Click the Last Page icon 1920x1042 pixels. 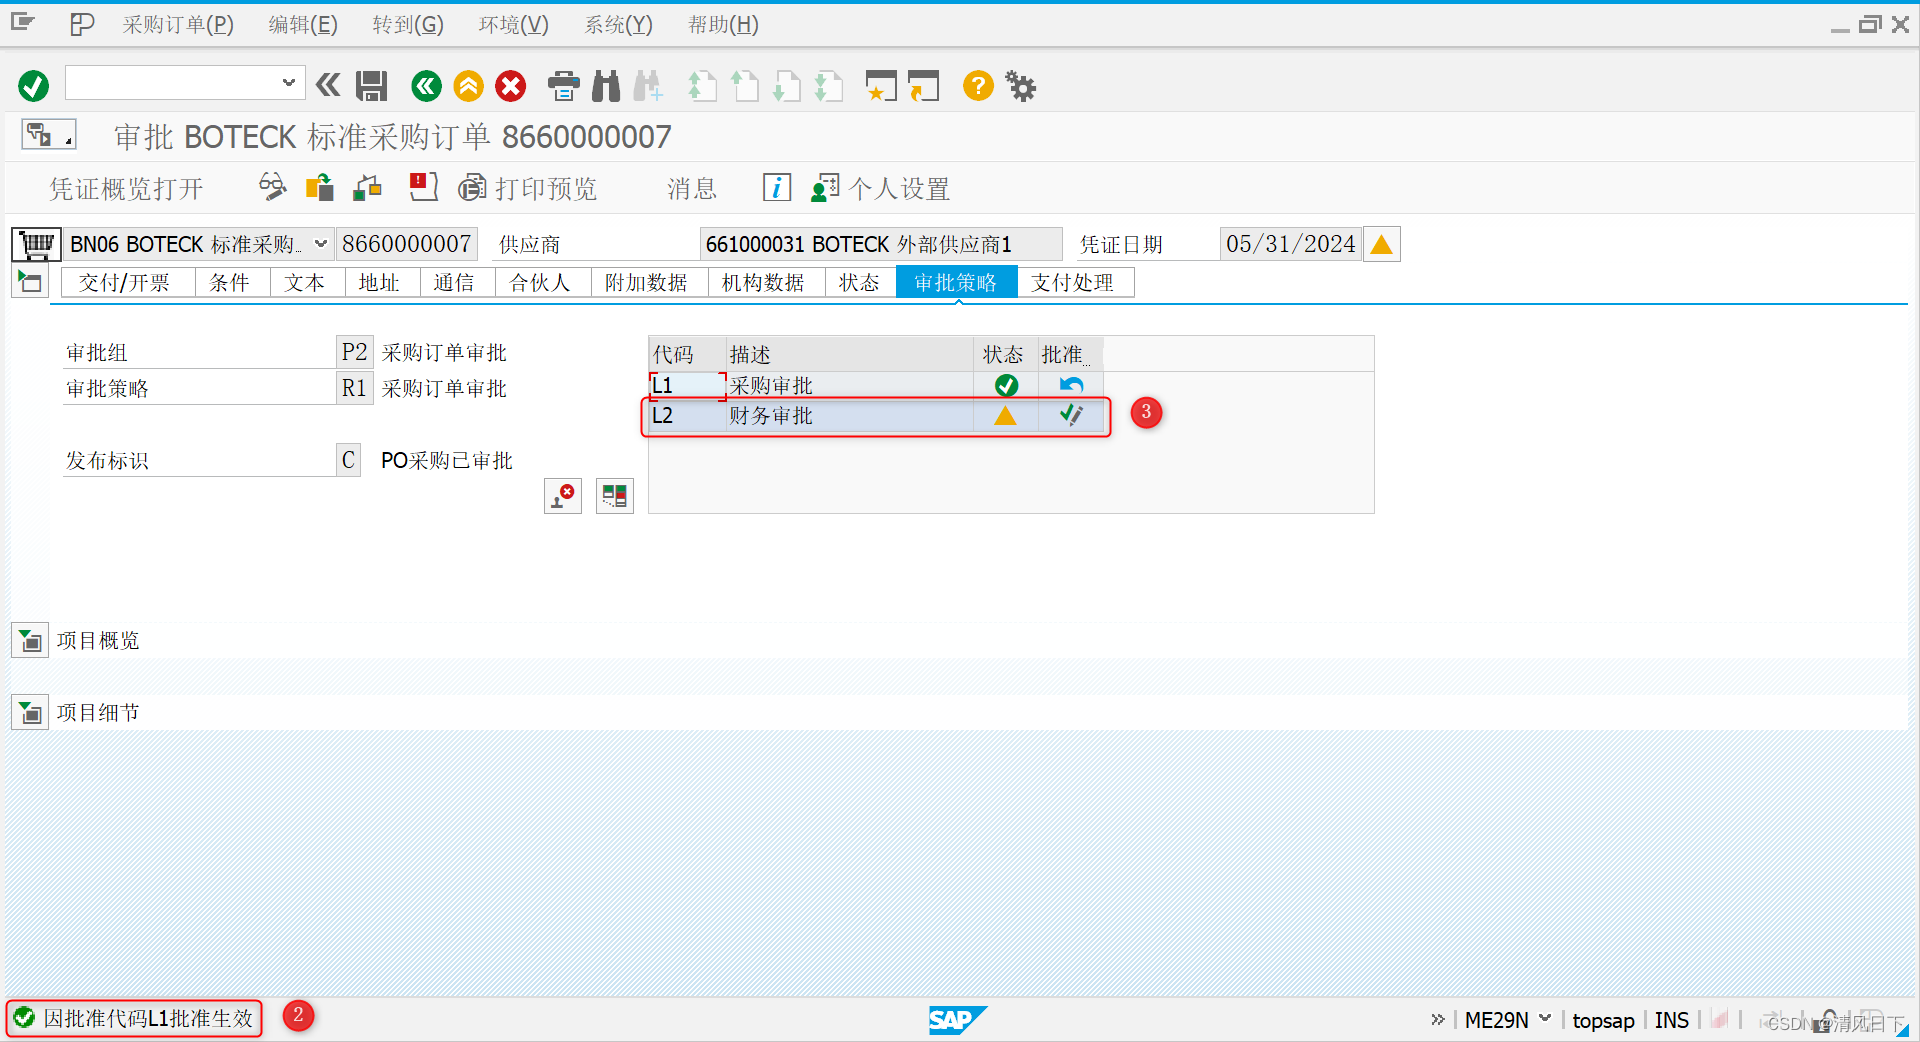(x=829, y=86)
